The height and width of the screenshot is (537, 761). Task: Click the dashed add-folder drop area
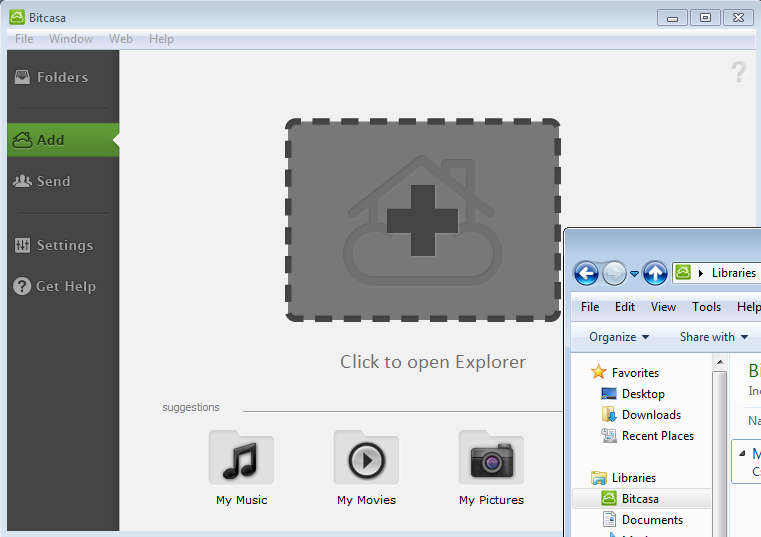pos(422,220)
